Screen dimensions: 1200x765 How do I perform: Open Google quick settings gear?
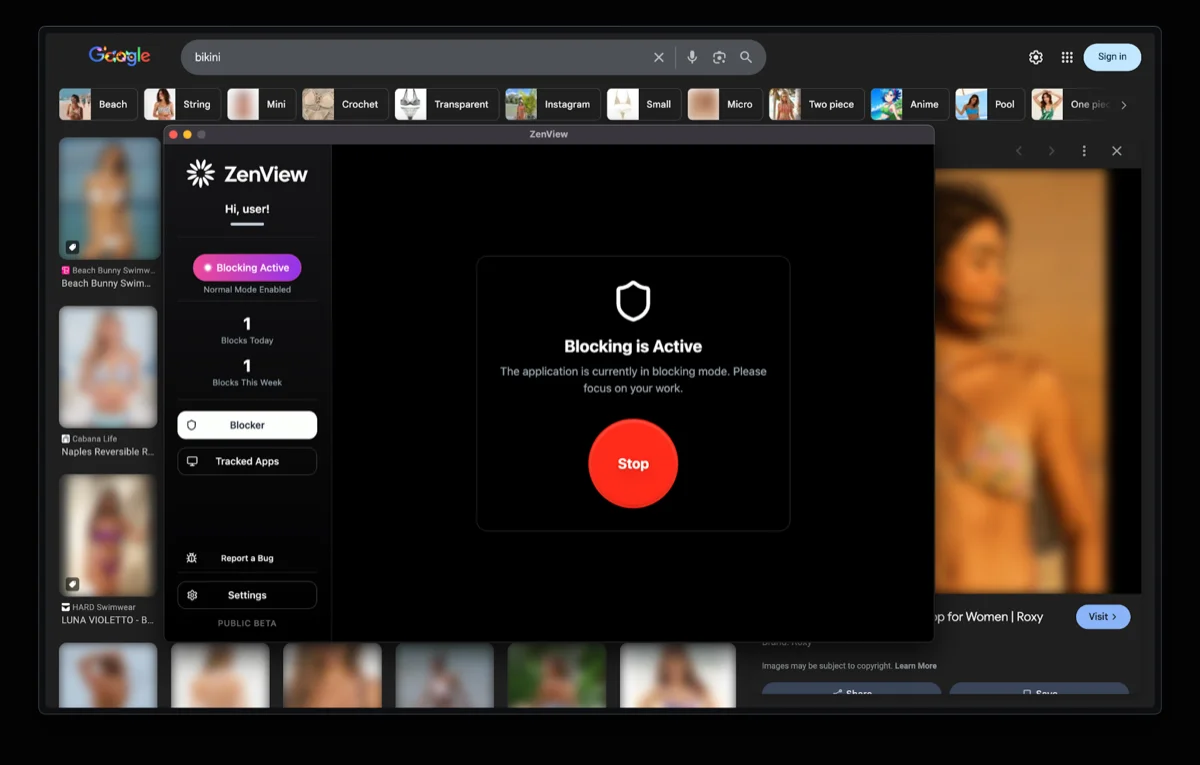tap(1035, 57)
